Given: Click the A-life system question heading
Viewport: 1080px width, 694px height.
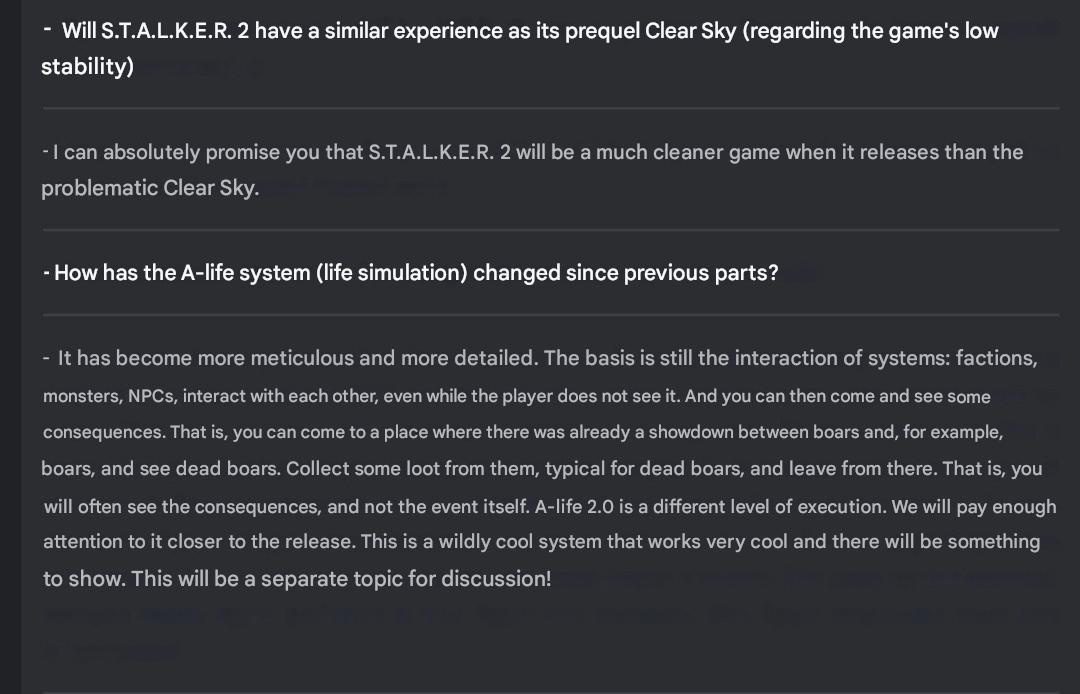Looking at the screenshot, I should click(411, 273).
